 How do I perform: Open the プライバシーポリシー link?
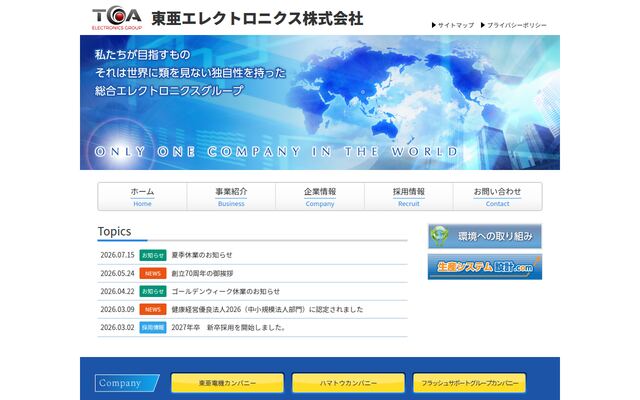click(517, 25)
